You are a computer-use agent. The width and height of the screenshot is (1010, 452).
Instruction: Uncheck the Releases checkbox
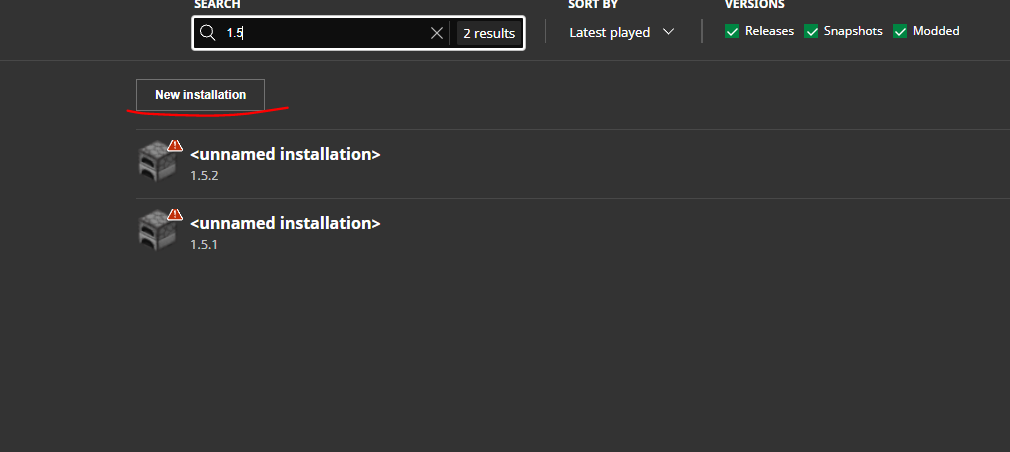pos(733,31)
